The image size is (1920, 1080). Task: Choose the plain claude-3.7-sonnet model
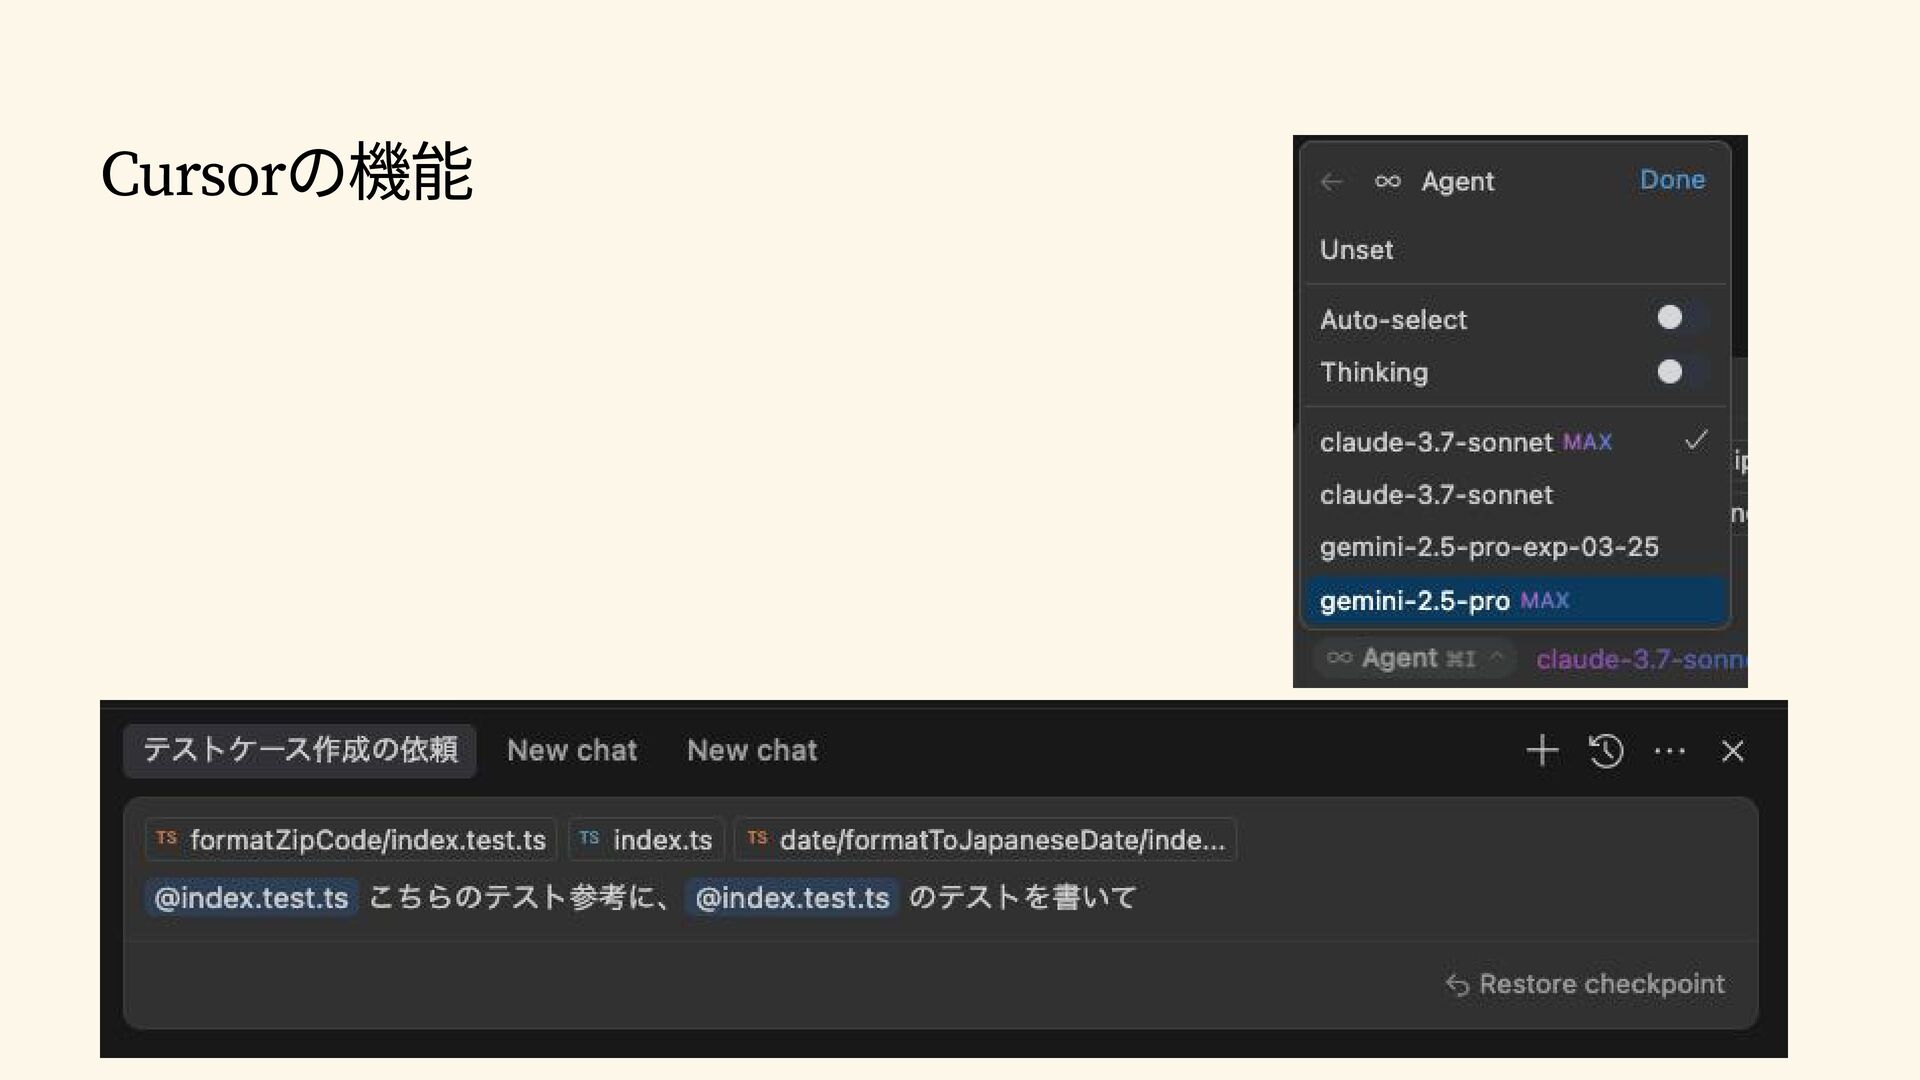tap(1516, 495)
